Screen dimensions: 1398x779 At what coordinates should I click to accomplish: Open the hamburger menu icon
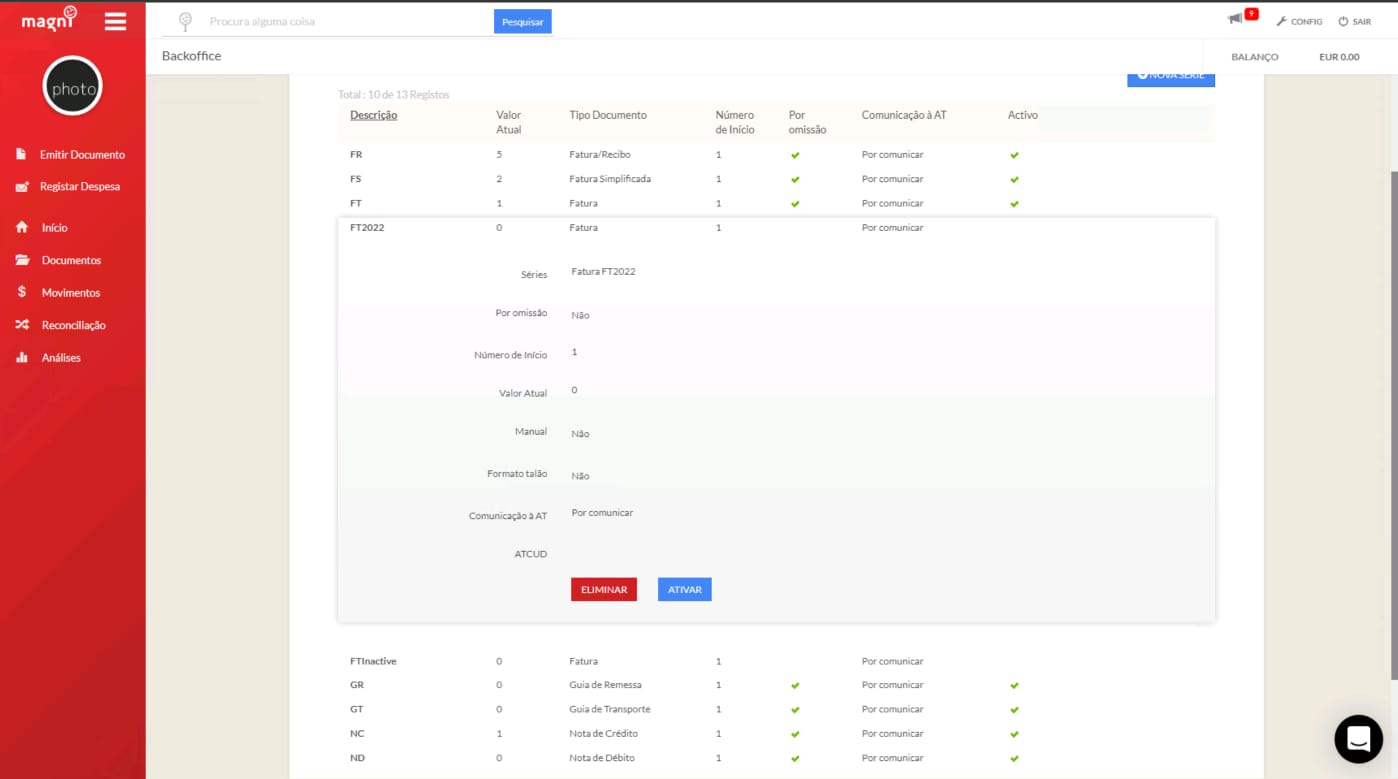(x=116, y=21)
